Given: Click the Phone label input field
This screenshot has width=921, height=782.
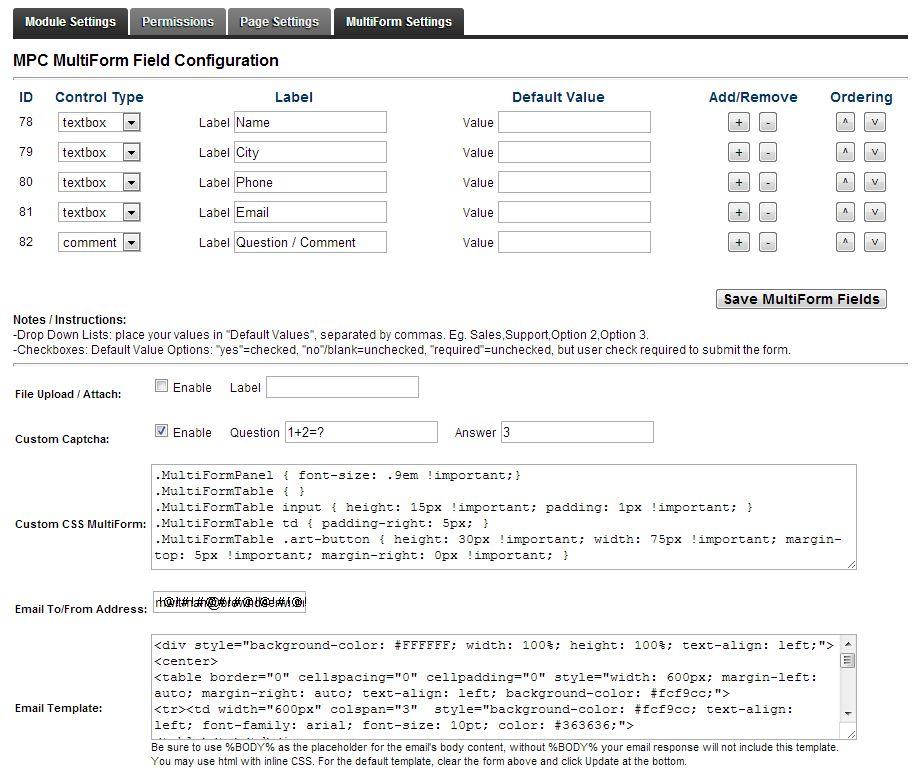Looking at the screenshot, I should (310, 182).
